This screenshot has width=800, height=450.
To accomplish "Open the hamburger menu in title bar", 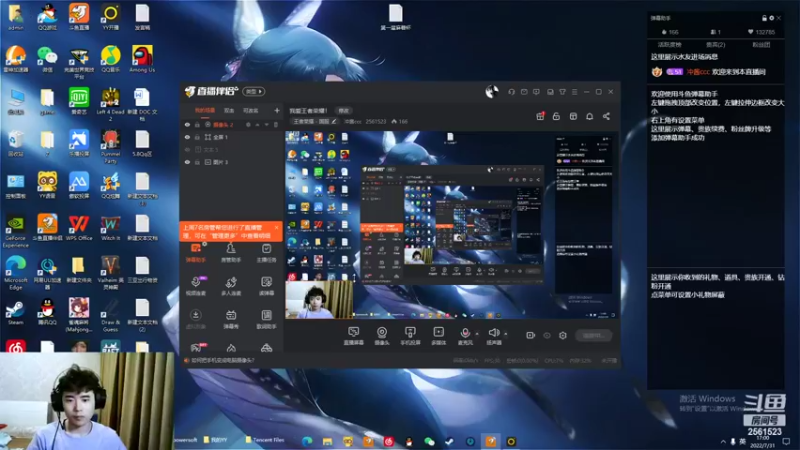I will pyautogui.click(x=574, y=92).
